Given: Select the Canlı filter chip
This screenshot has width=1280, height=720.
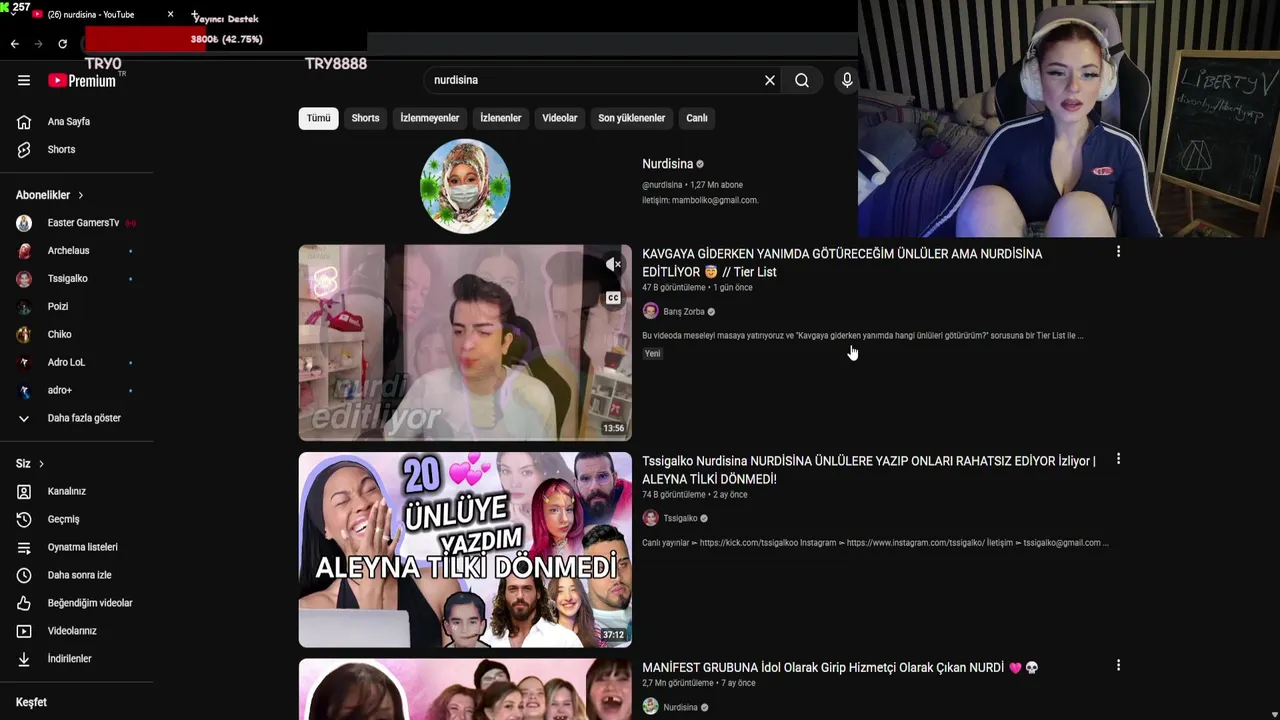Looking at the screenshot, I should 697,118.
